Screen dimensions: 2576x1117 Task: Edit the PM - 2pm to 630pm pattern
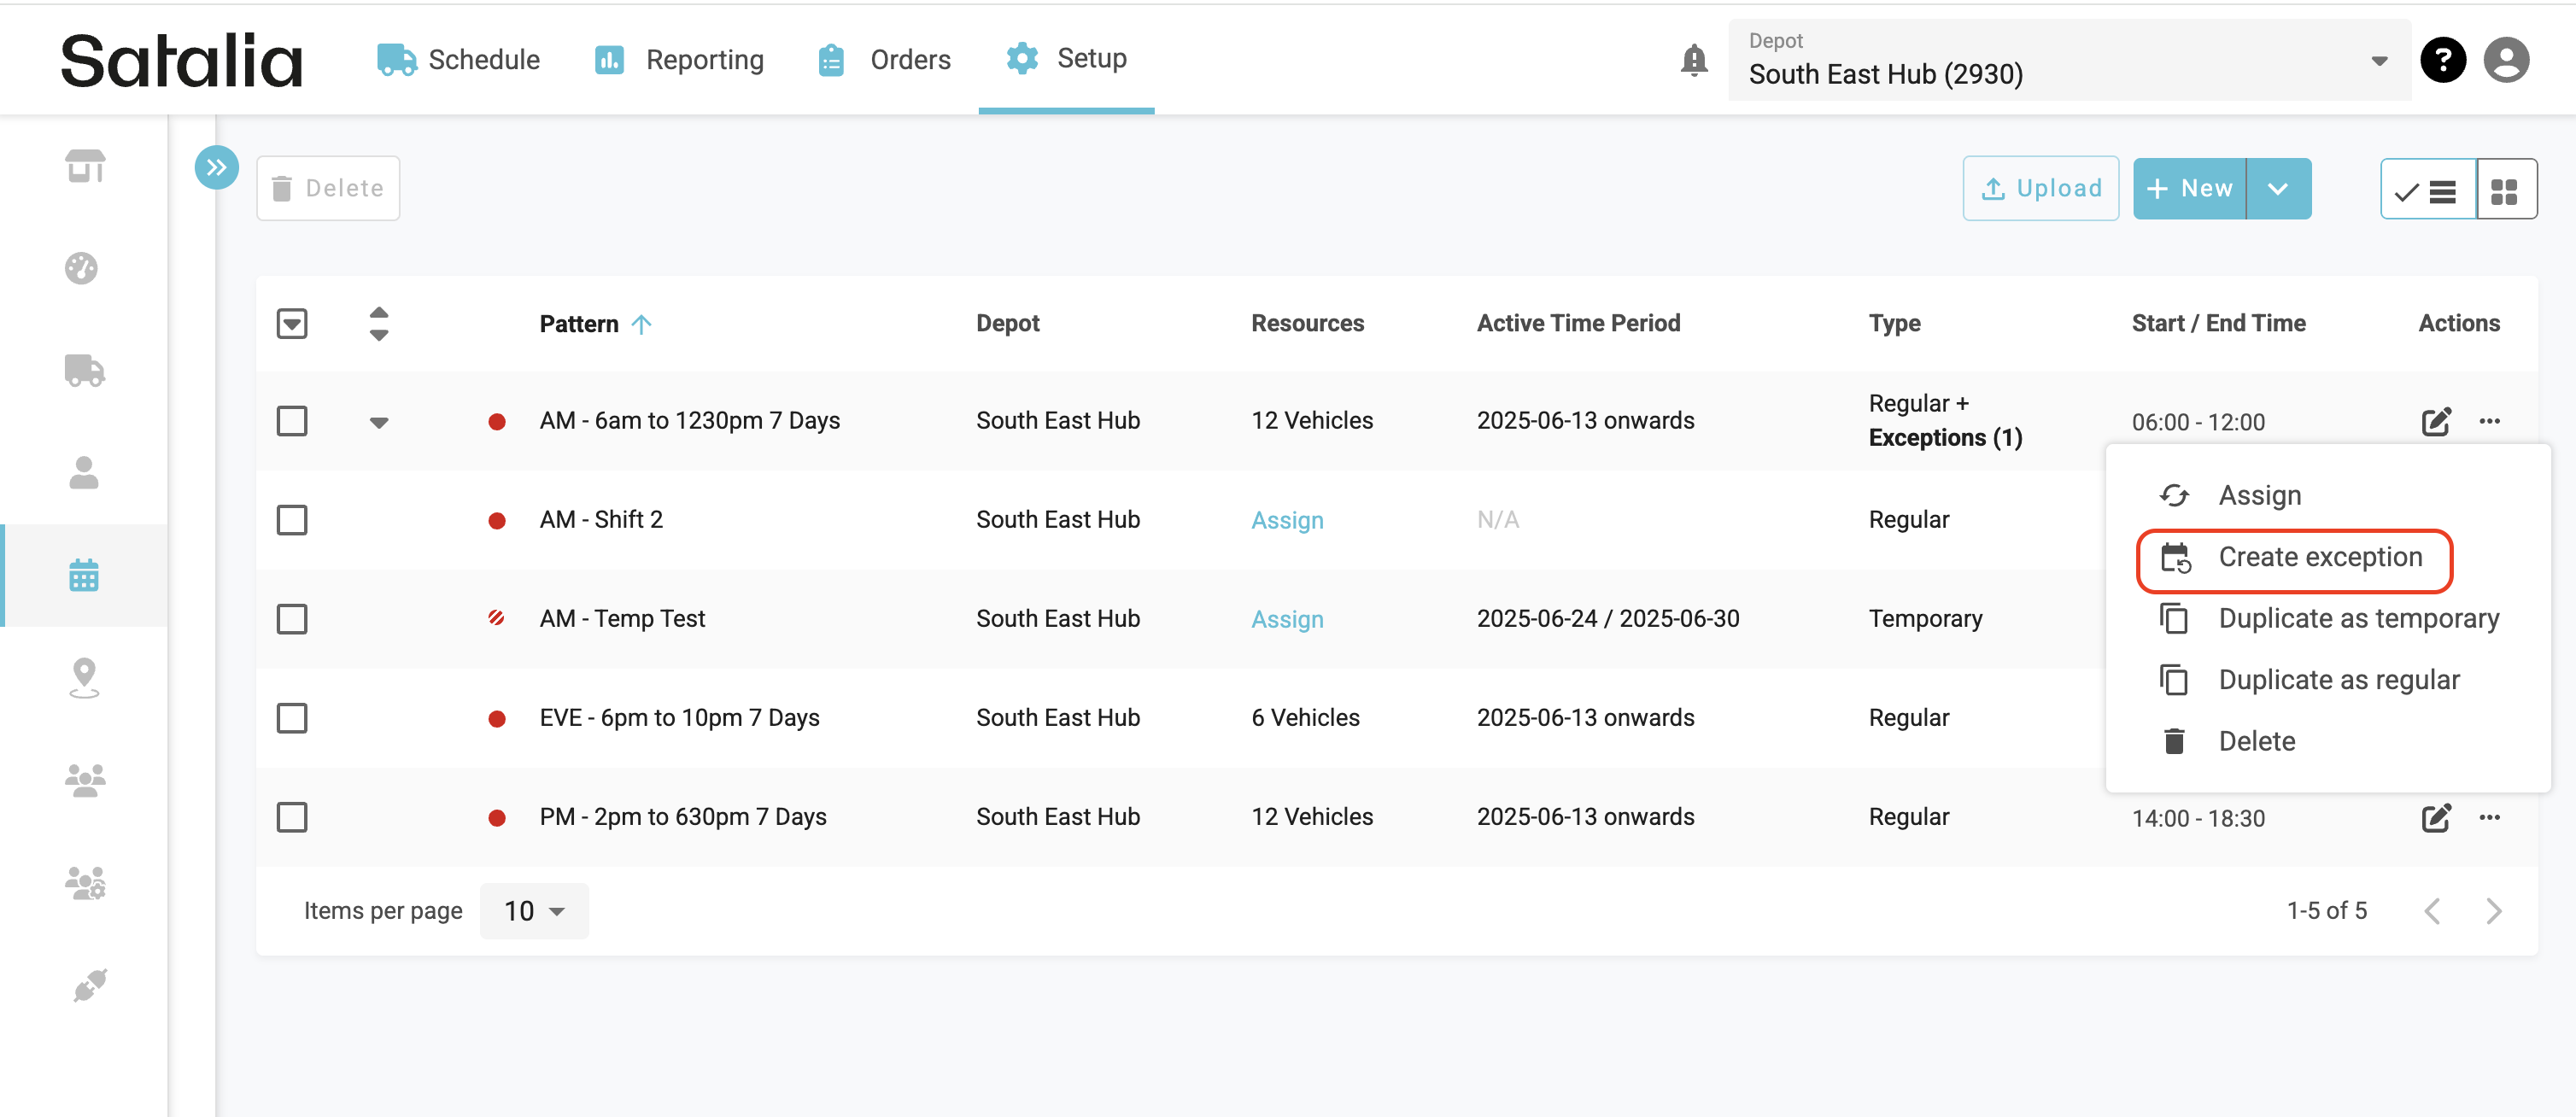[x=2435, y=817]
